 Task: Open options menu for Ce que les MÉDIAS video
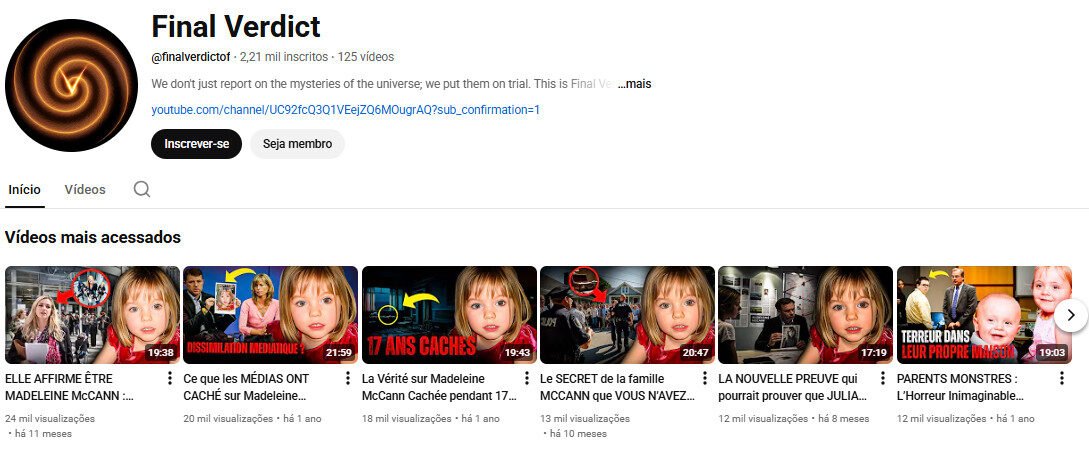coord(348,379)
